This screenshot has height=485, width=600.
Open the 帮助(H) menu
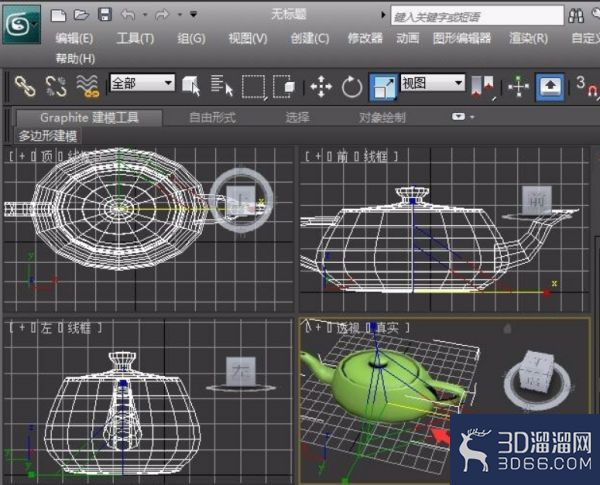point(75,59)
